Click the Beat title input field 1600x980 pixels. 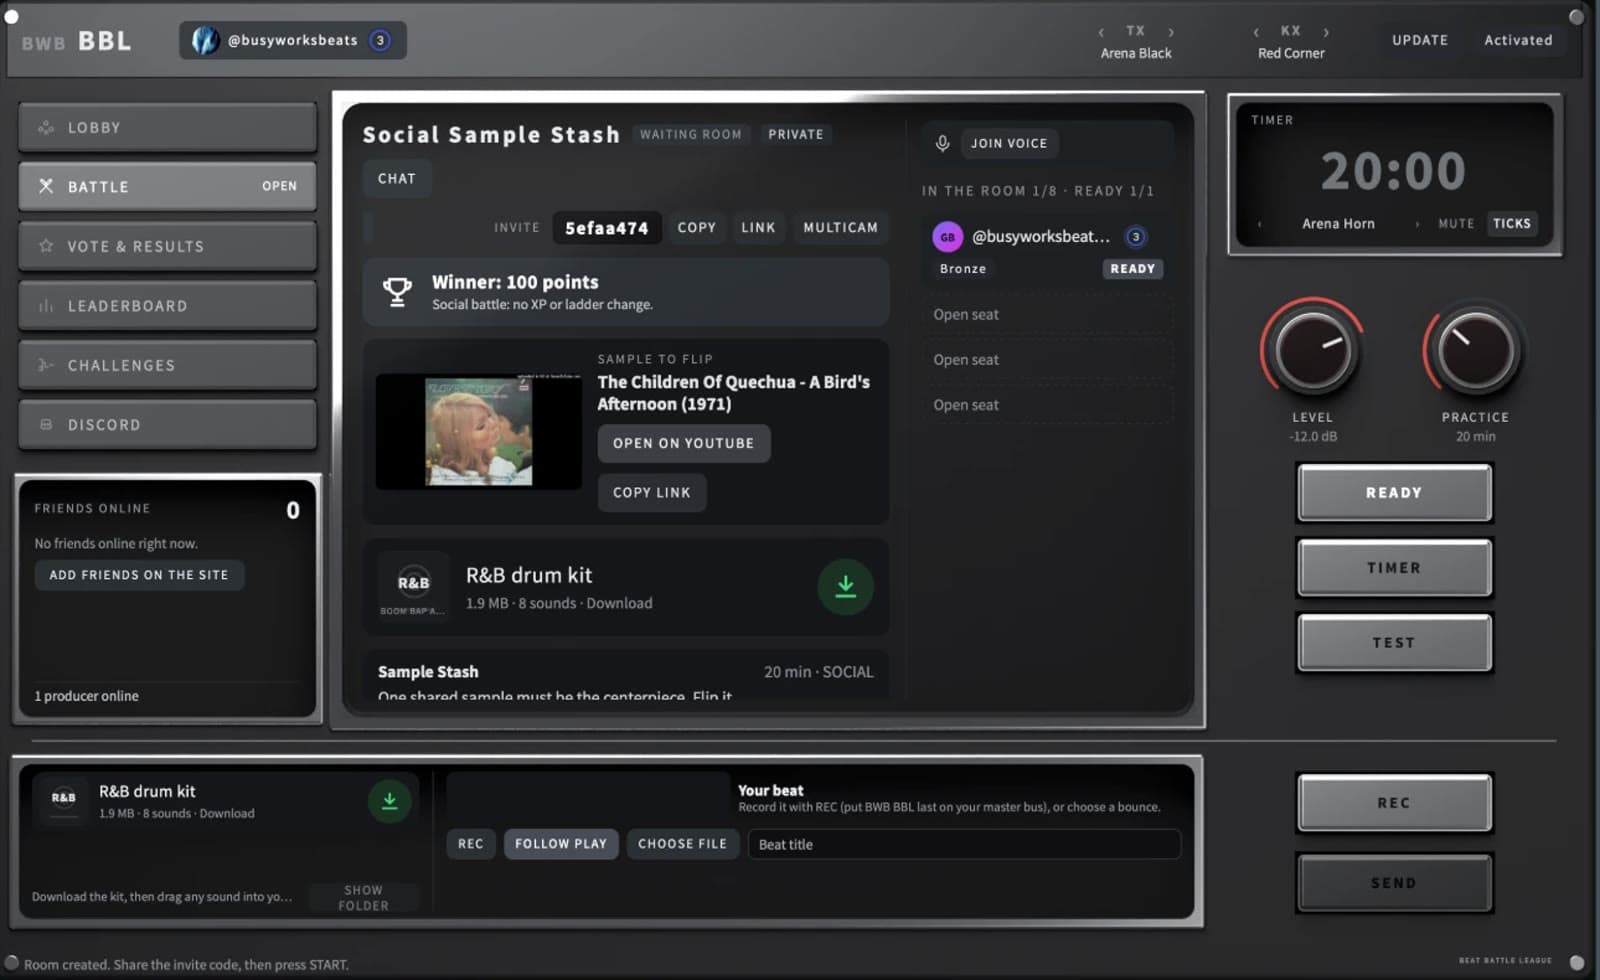tap(964, 844)
